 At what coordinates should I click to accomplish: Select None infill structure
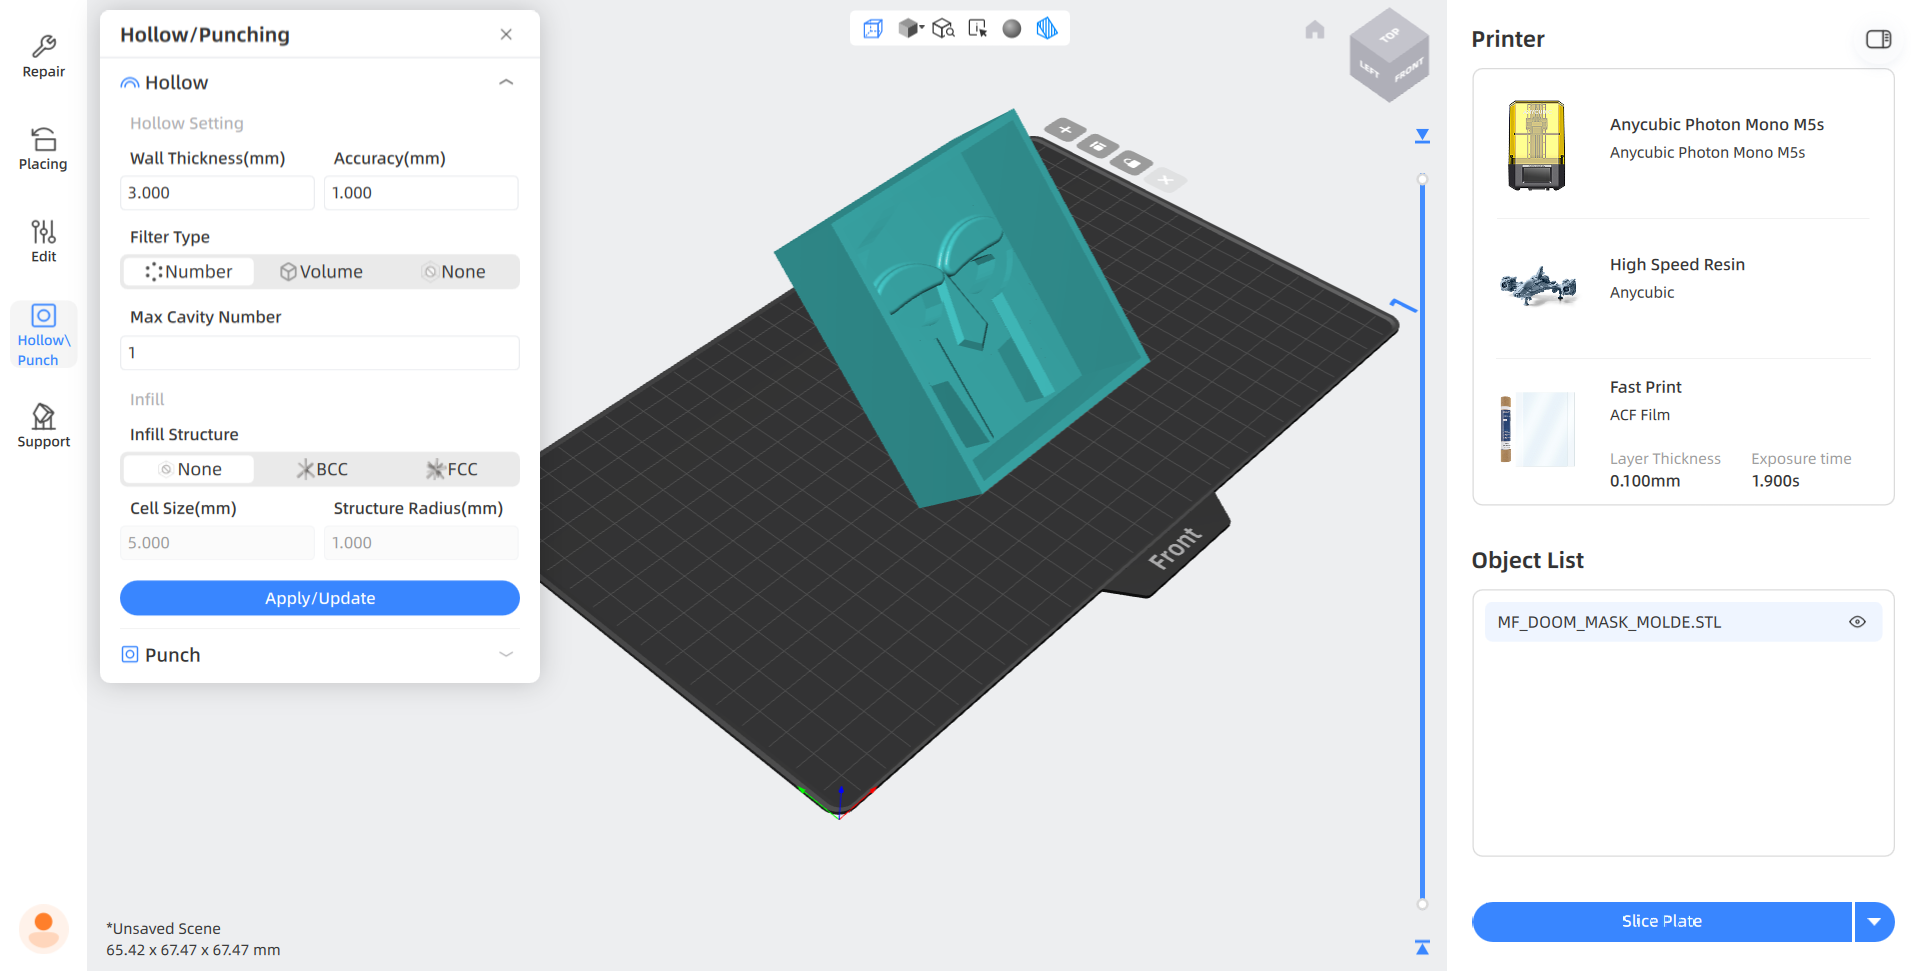click(188, 470)
